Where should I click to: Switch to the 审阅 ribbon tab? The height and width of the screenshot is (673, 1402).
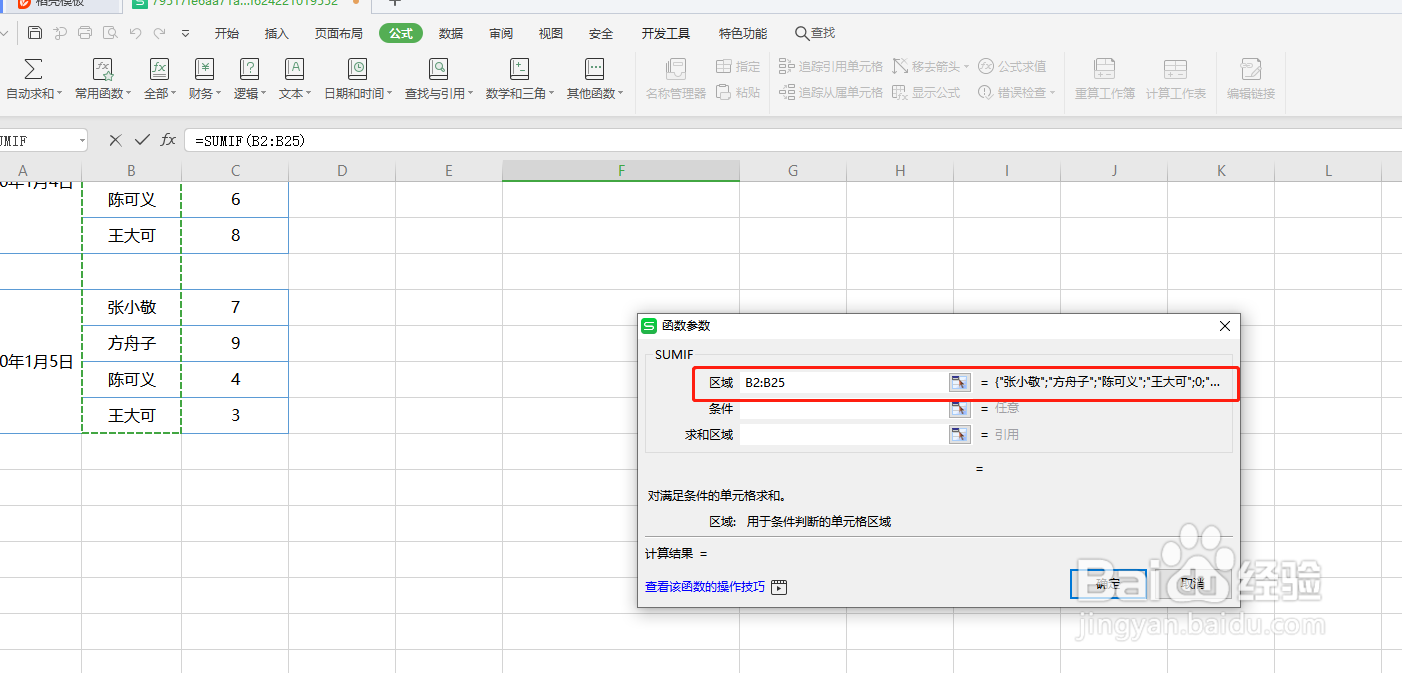pyautogui.click(x=501, y=33)
